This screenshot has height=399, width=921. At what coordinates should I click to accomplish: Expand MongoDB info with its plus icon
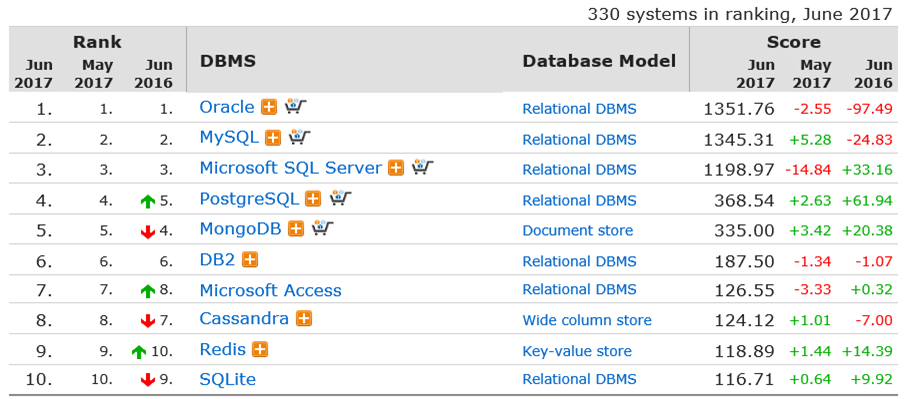296,229
